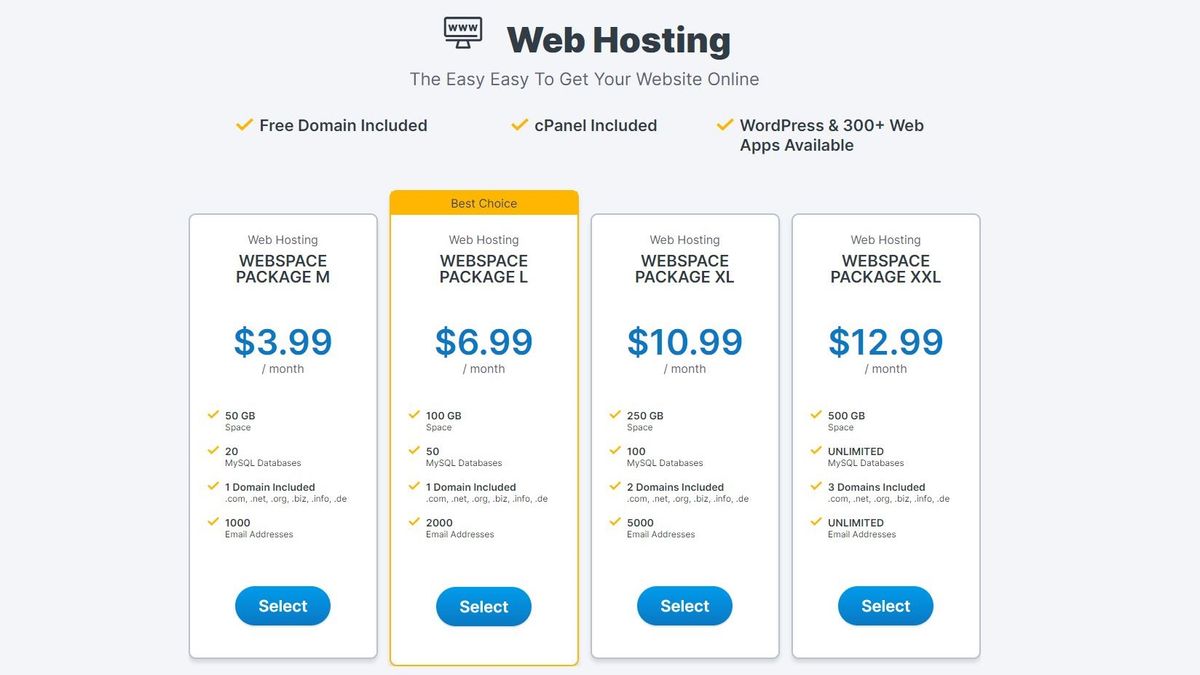Click the $3.99 per month price
Viewport: 1200px width, 675px height.
(283, 343)
